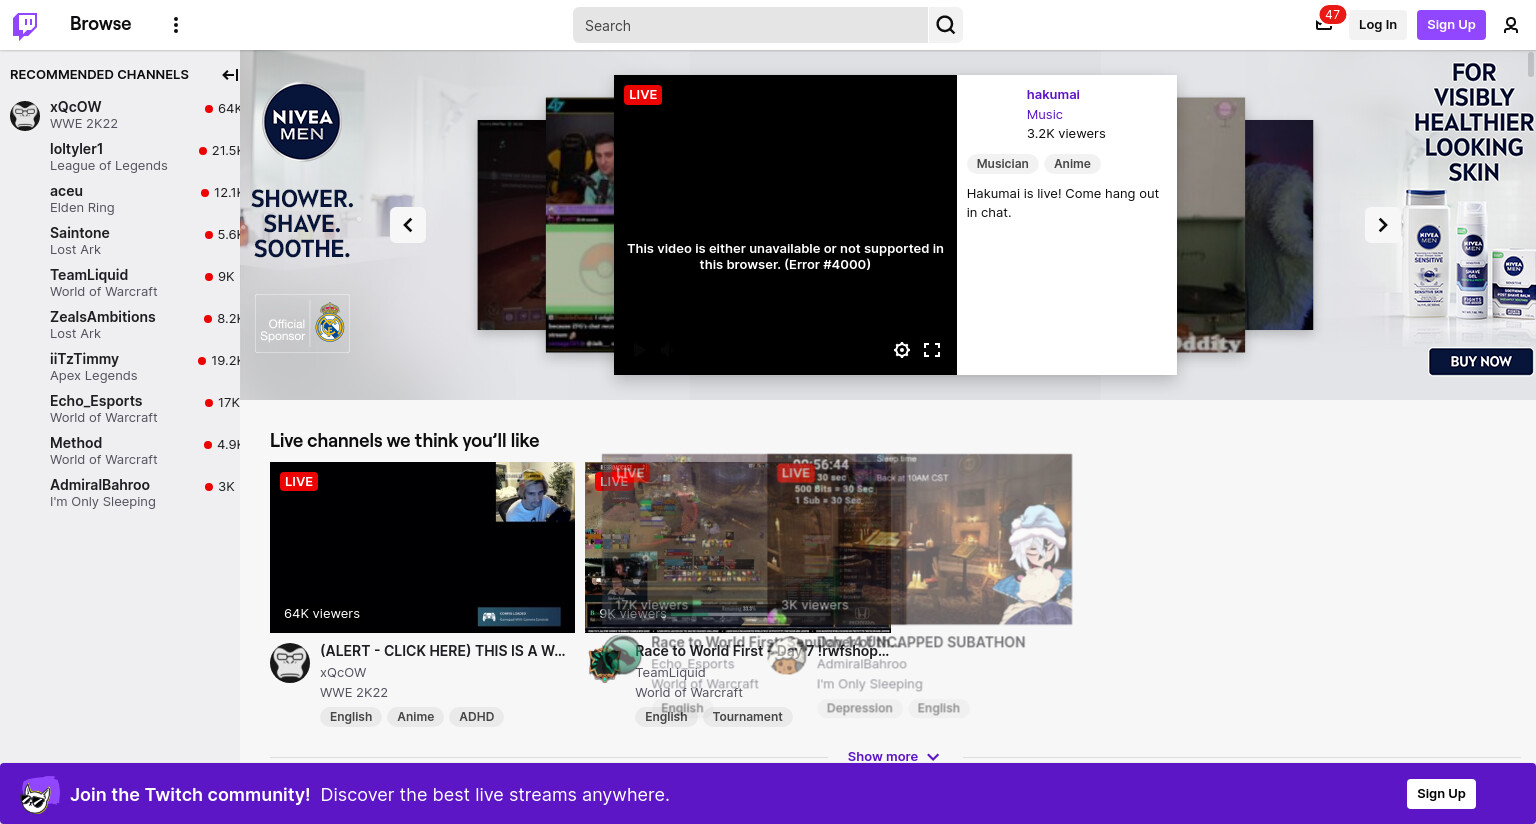
Task: Open the notifications inbox with 47 badge
Action: click(1324, 24)
